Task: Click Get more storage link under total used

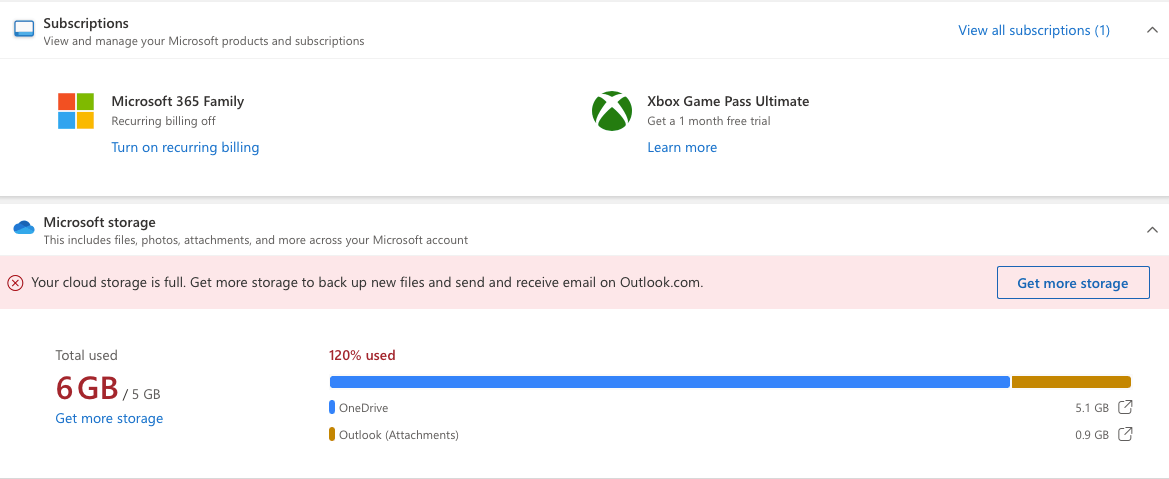Action: tap(109, 418)
